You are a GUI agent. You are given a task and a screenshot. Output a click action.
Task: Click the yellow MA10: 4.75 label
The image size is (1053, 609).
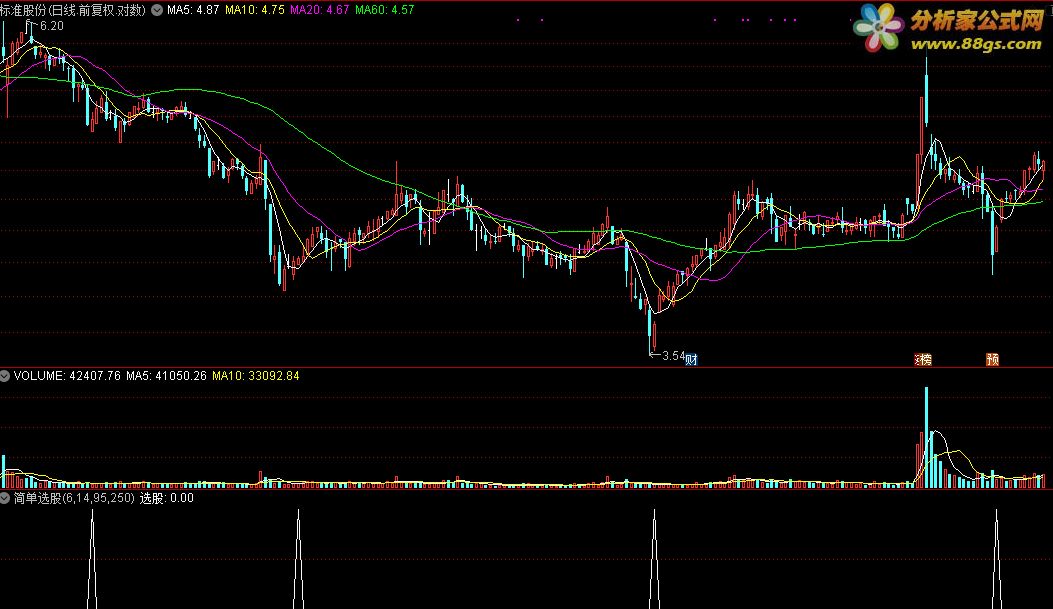click(x=255, y=10)
